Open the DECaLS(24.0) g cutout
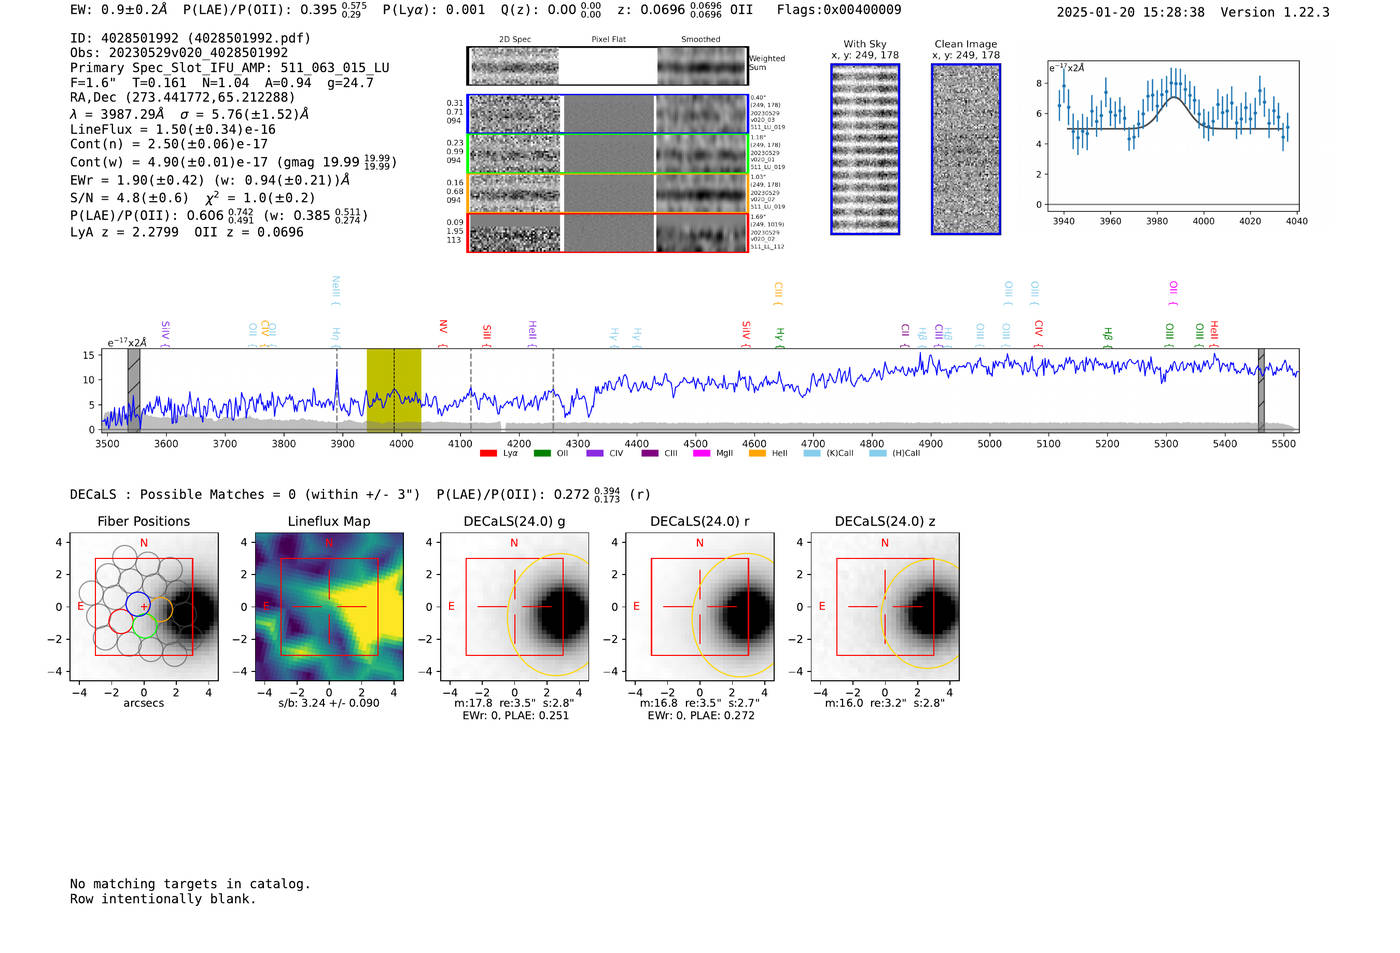Screen dimensions: 1400x953 point(514,606)
